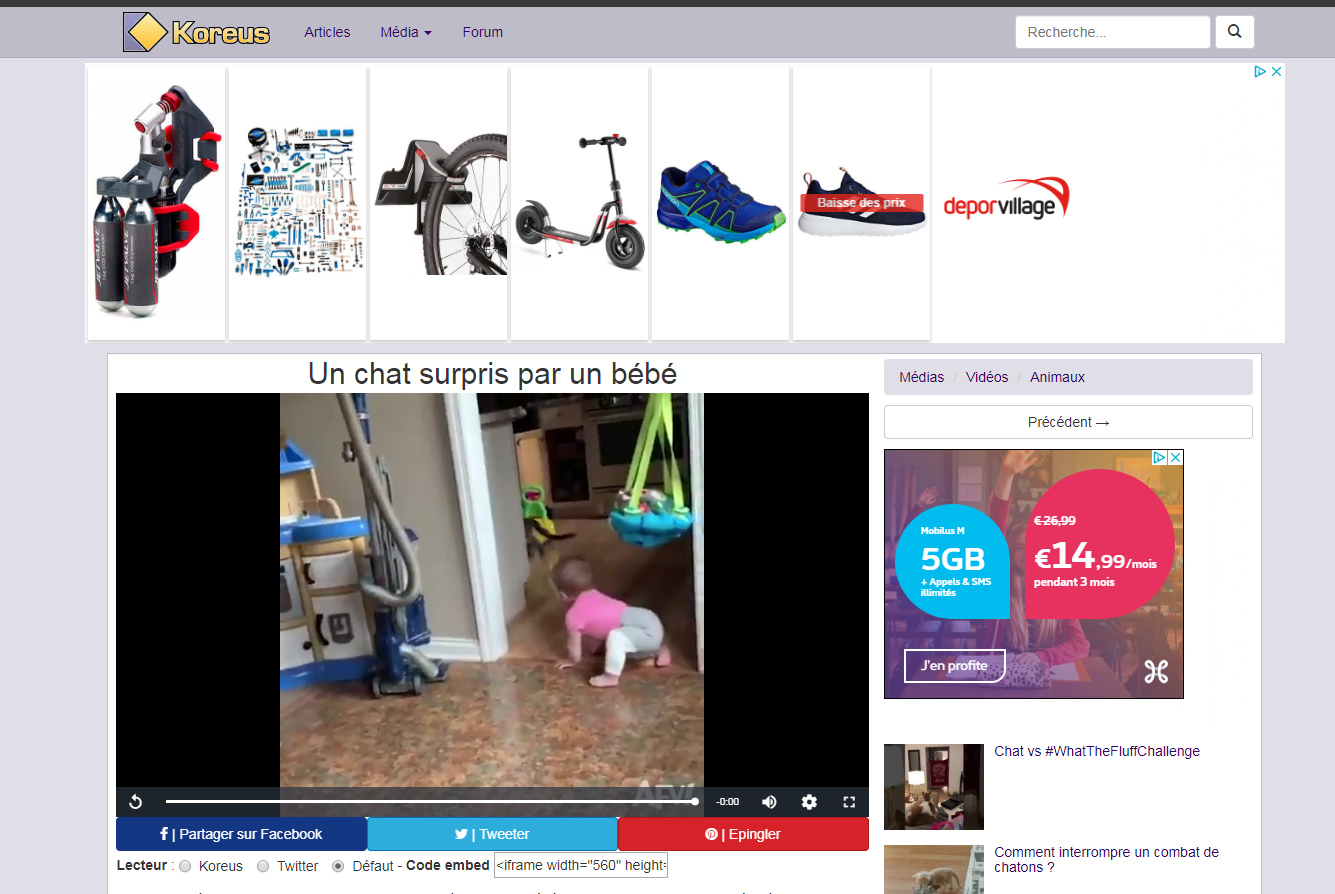
Task: Select the Koreus player radio button
Action: pos(185,866)
